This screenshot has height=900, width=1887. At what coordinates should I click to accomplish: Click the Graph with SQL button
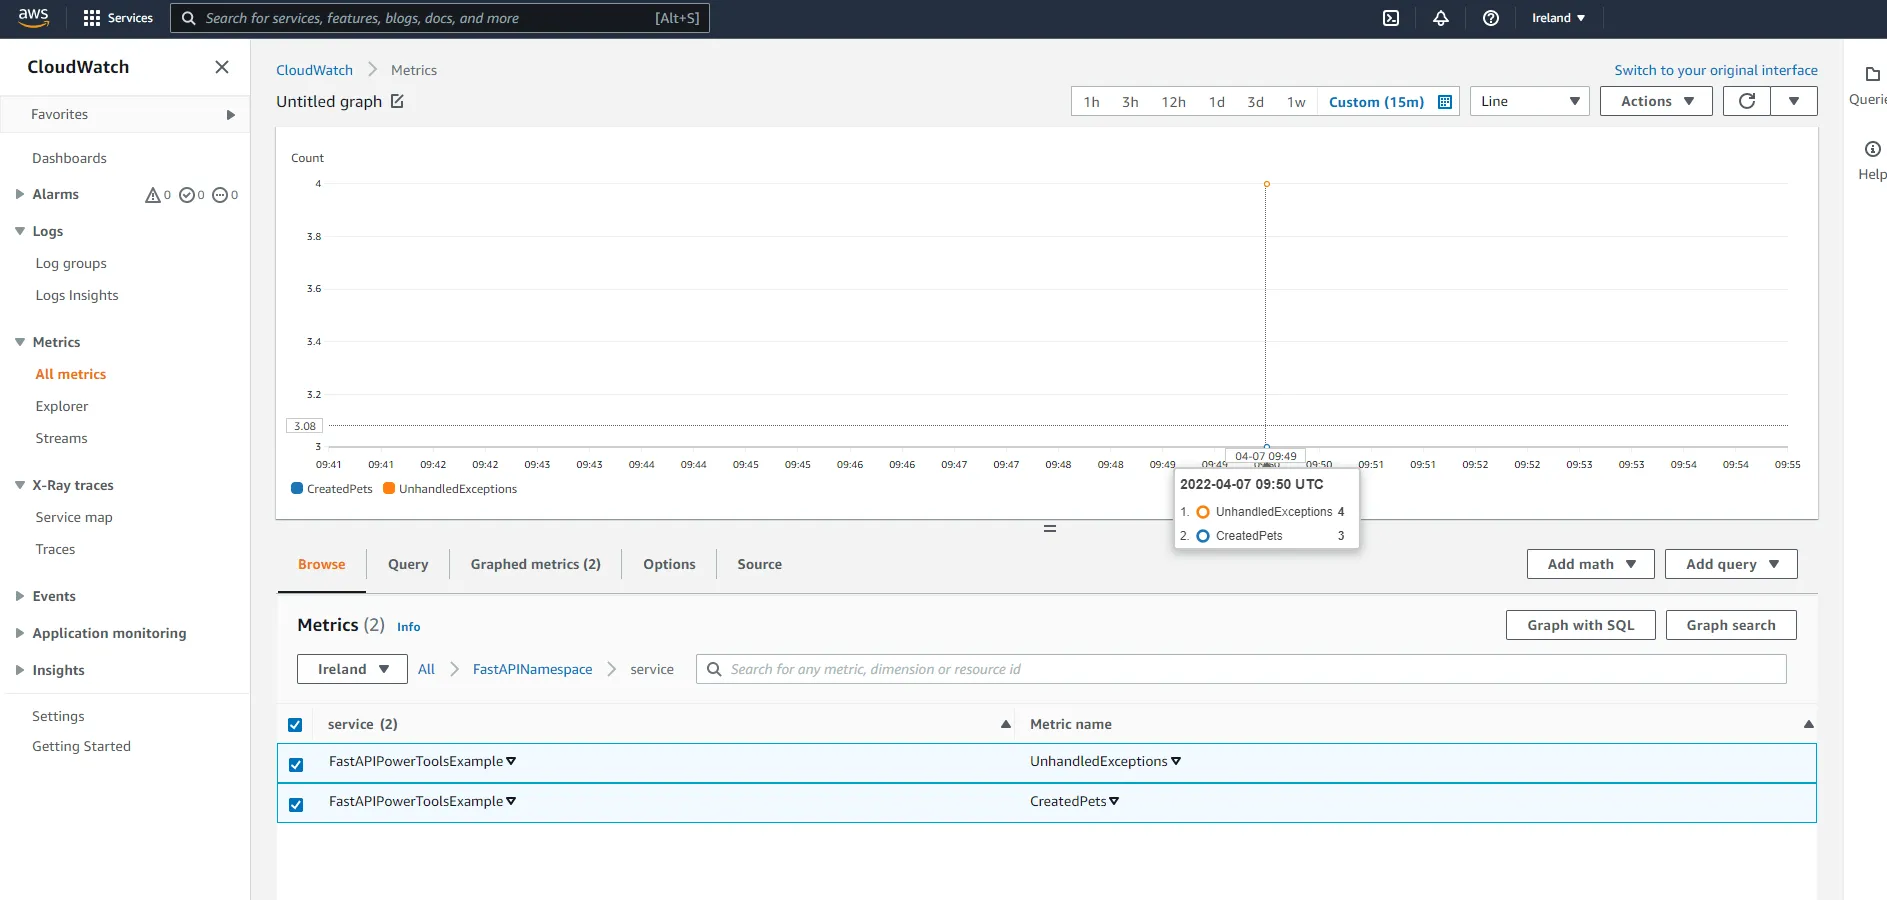(1580, 625)
